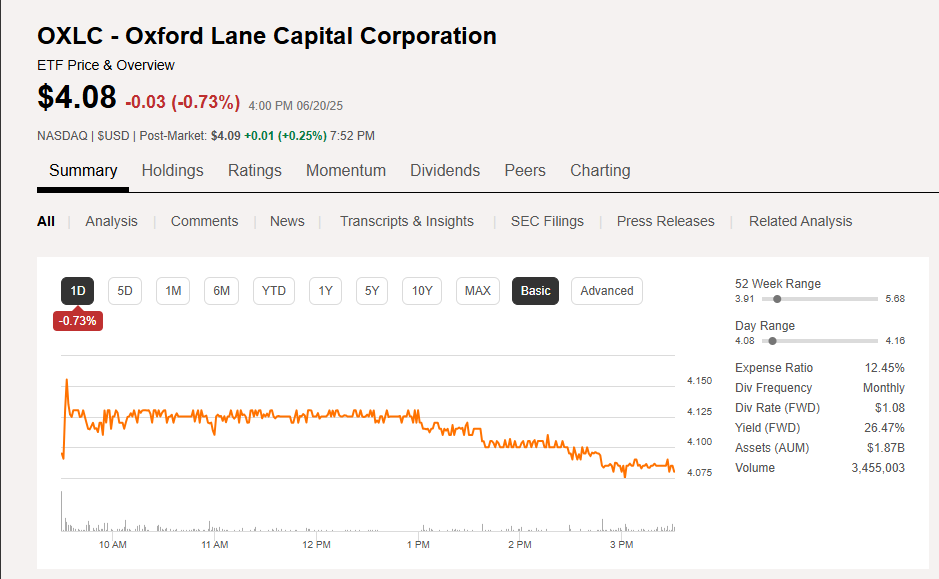Click the 52-week low 3.91

click(x=744, y=299)
